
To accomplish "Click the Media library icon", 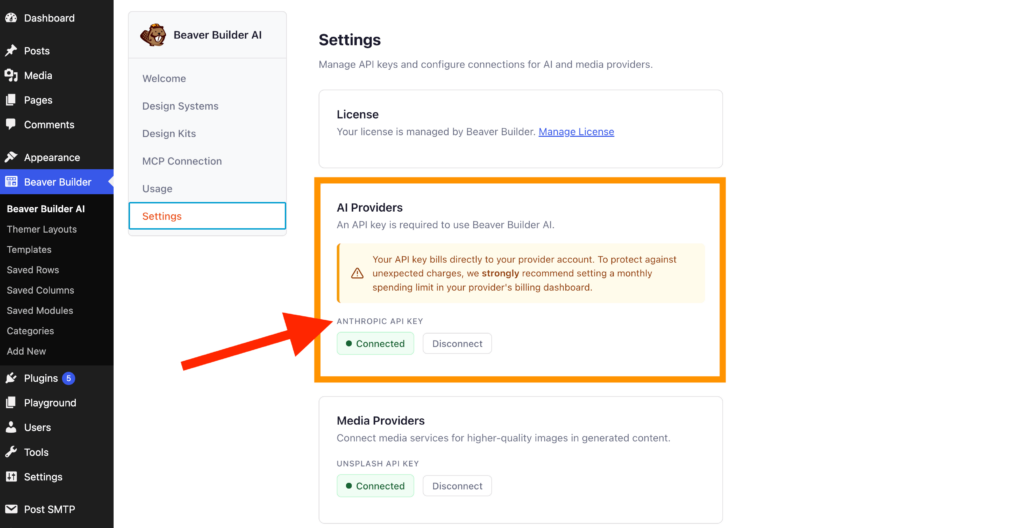I will tap(10, 75).
